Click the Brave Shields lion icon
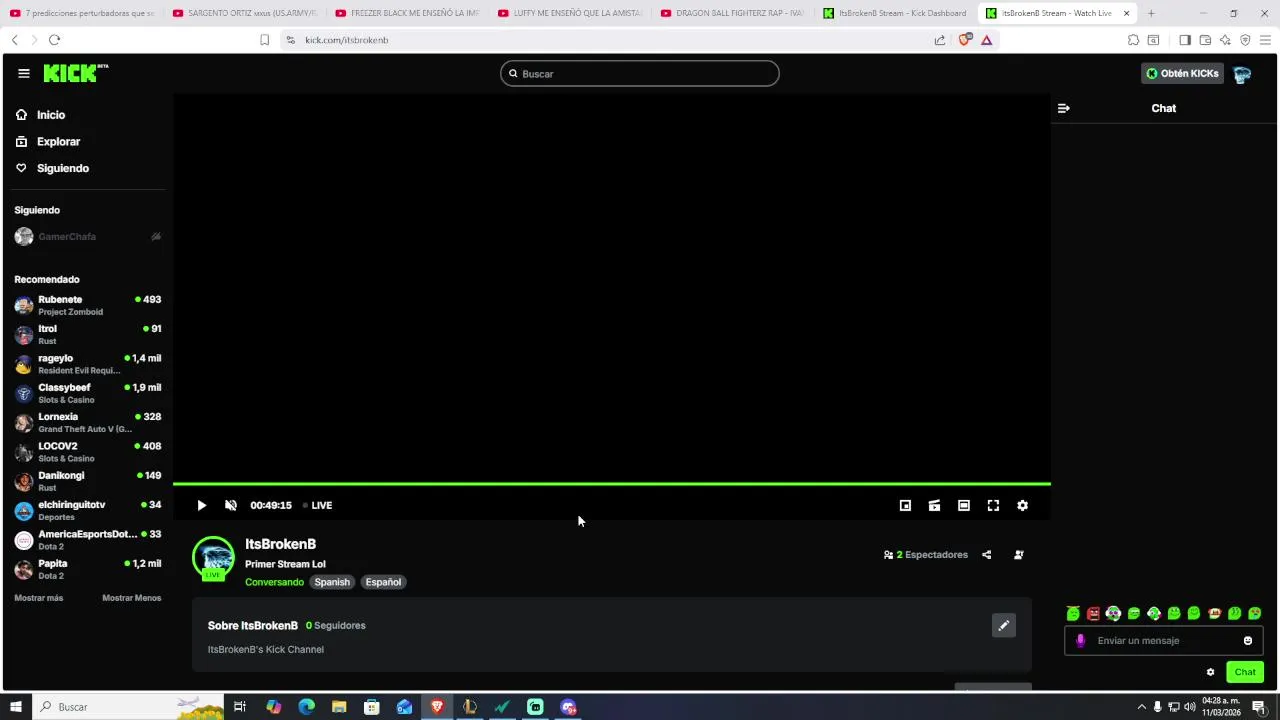The height and width of the screenshot is (720, 1280). [964, 40]
